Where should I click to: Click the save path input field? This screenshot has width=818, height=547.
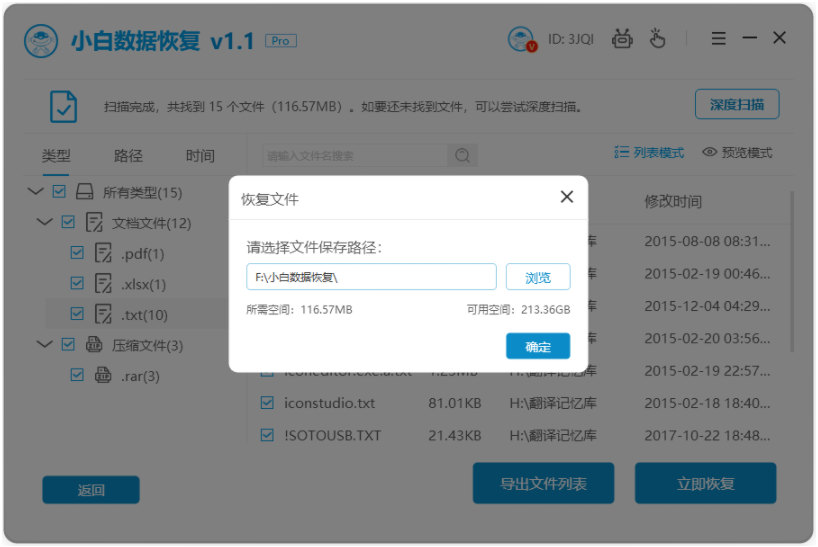click(x=371, y=277)
